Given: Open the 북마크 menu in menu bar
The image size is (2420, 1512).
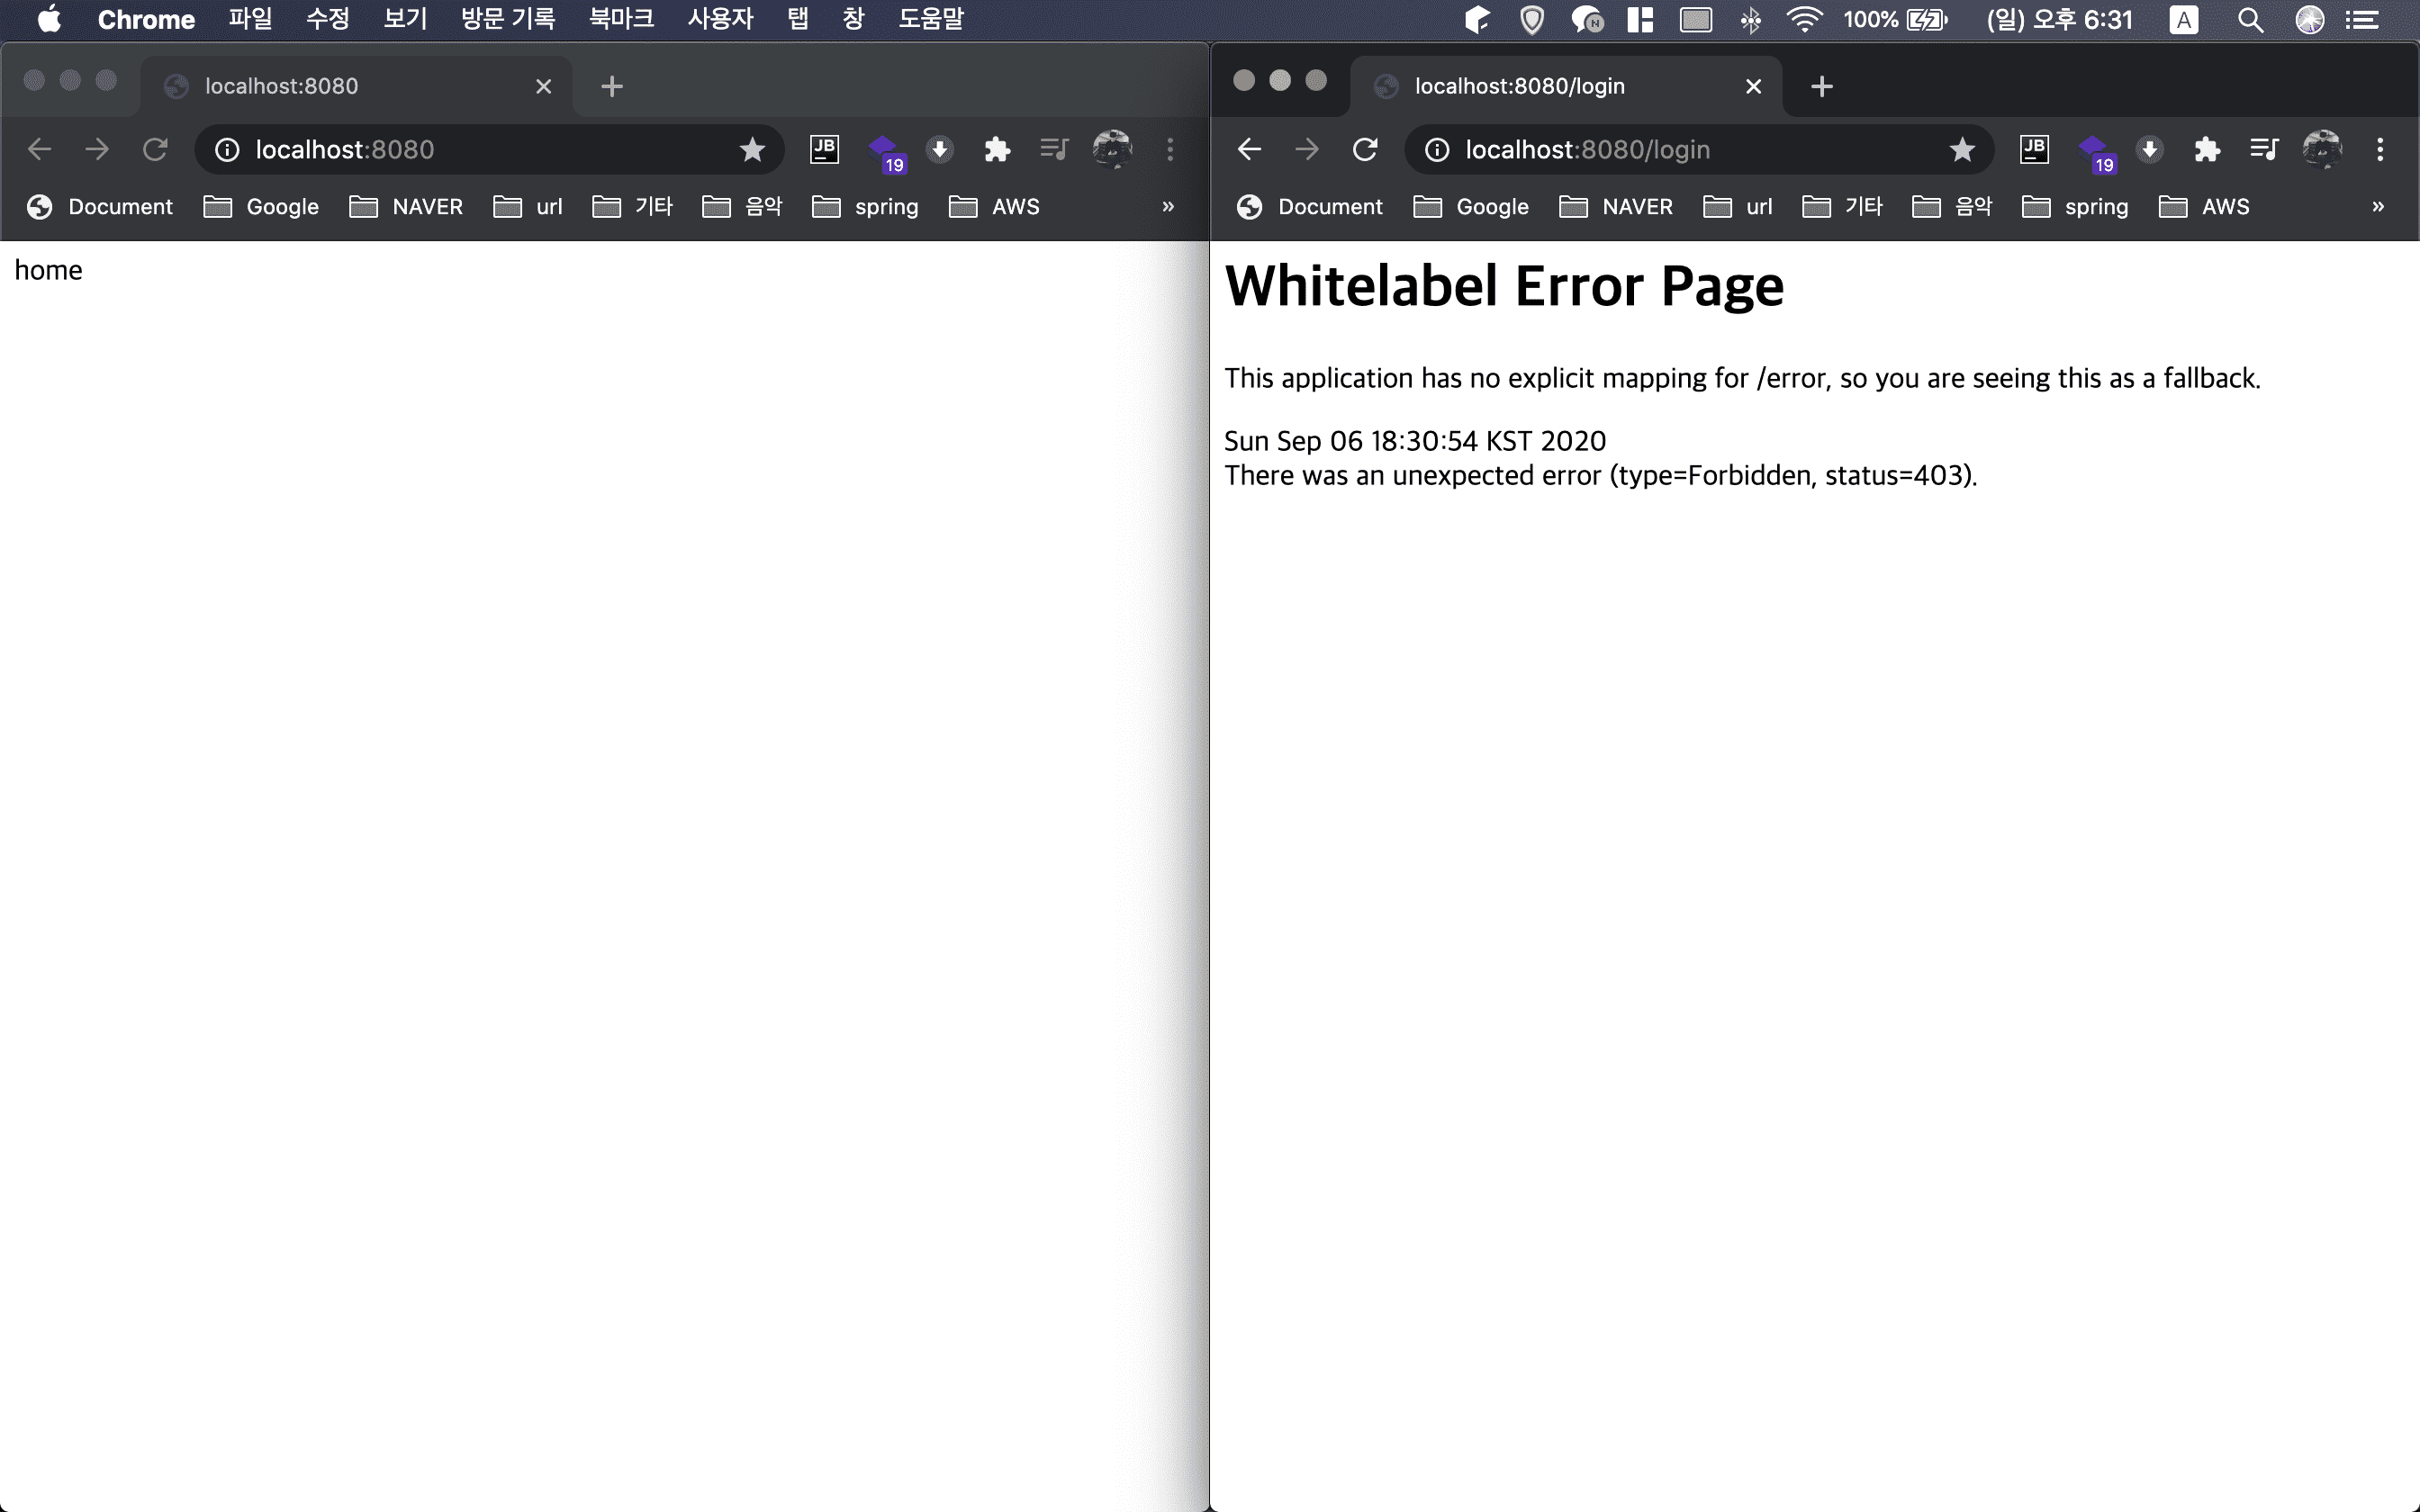Looking at the screenshot, I should [620, 19].
